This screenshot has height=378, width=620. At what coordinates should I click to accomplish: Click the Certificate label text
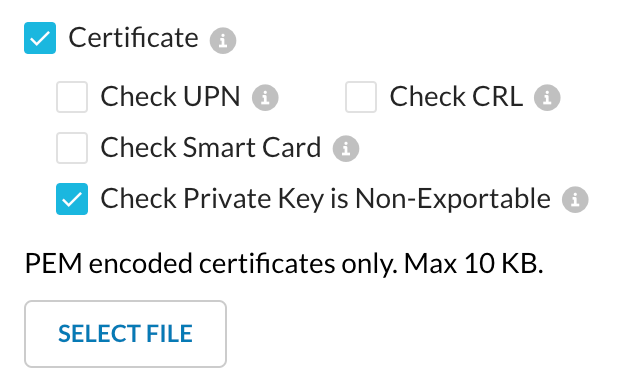pyautogui.click(x=134, y=38)
